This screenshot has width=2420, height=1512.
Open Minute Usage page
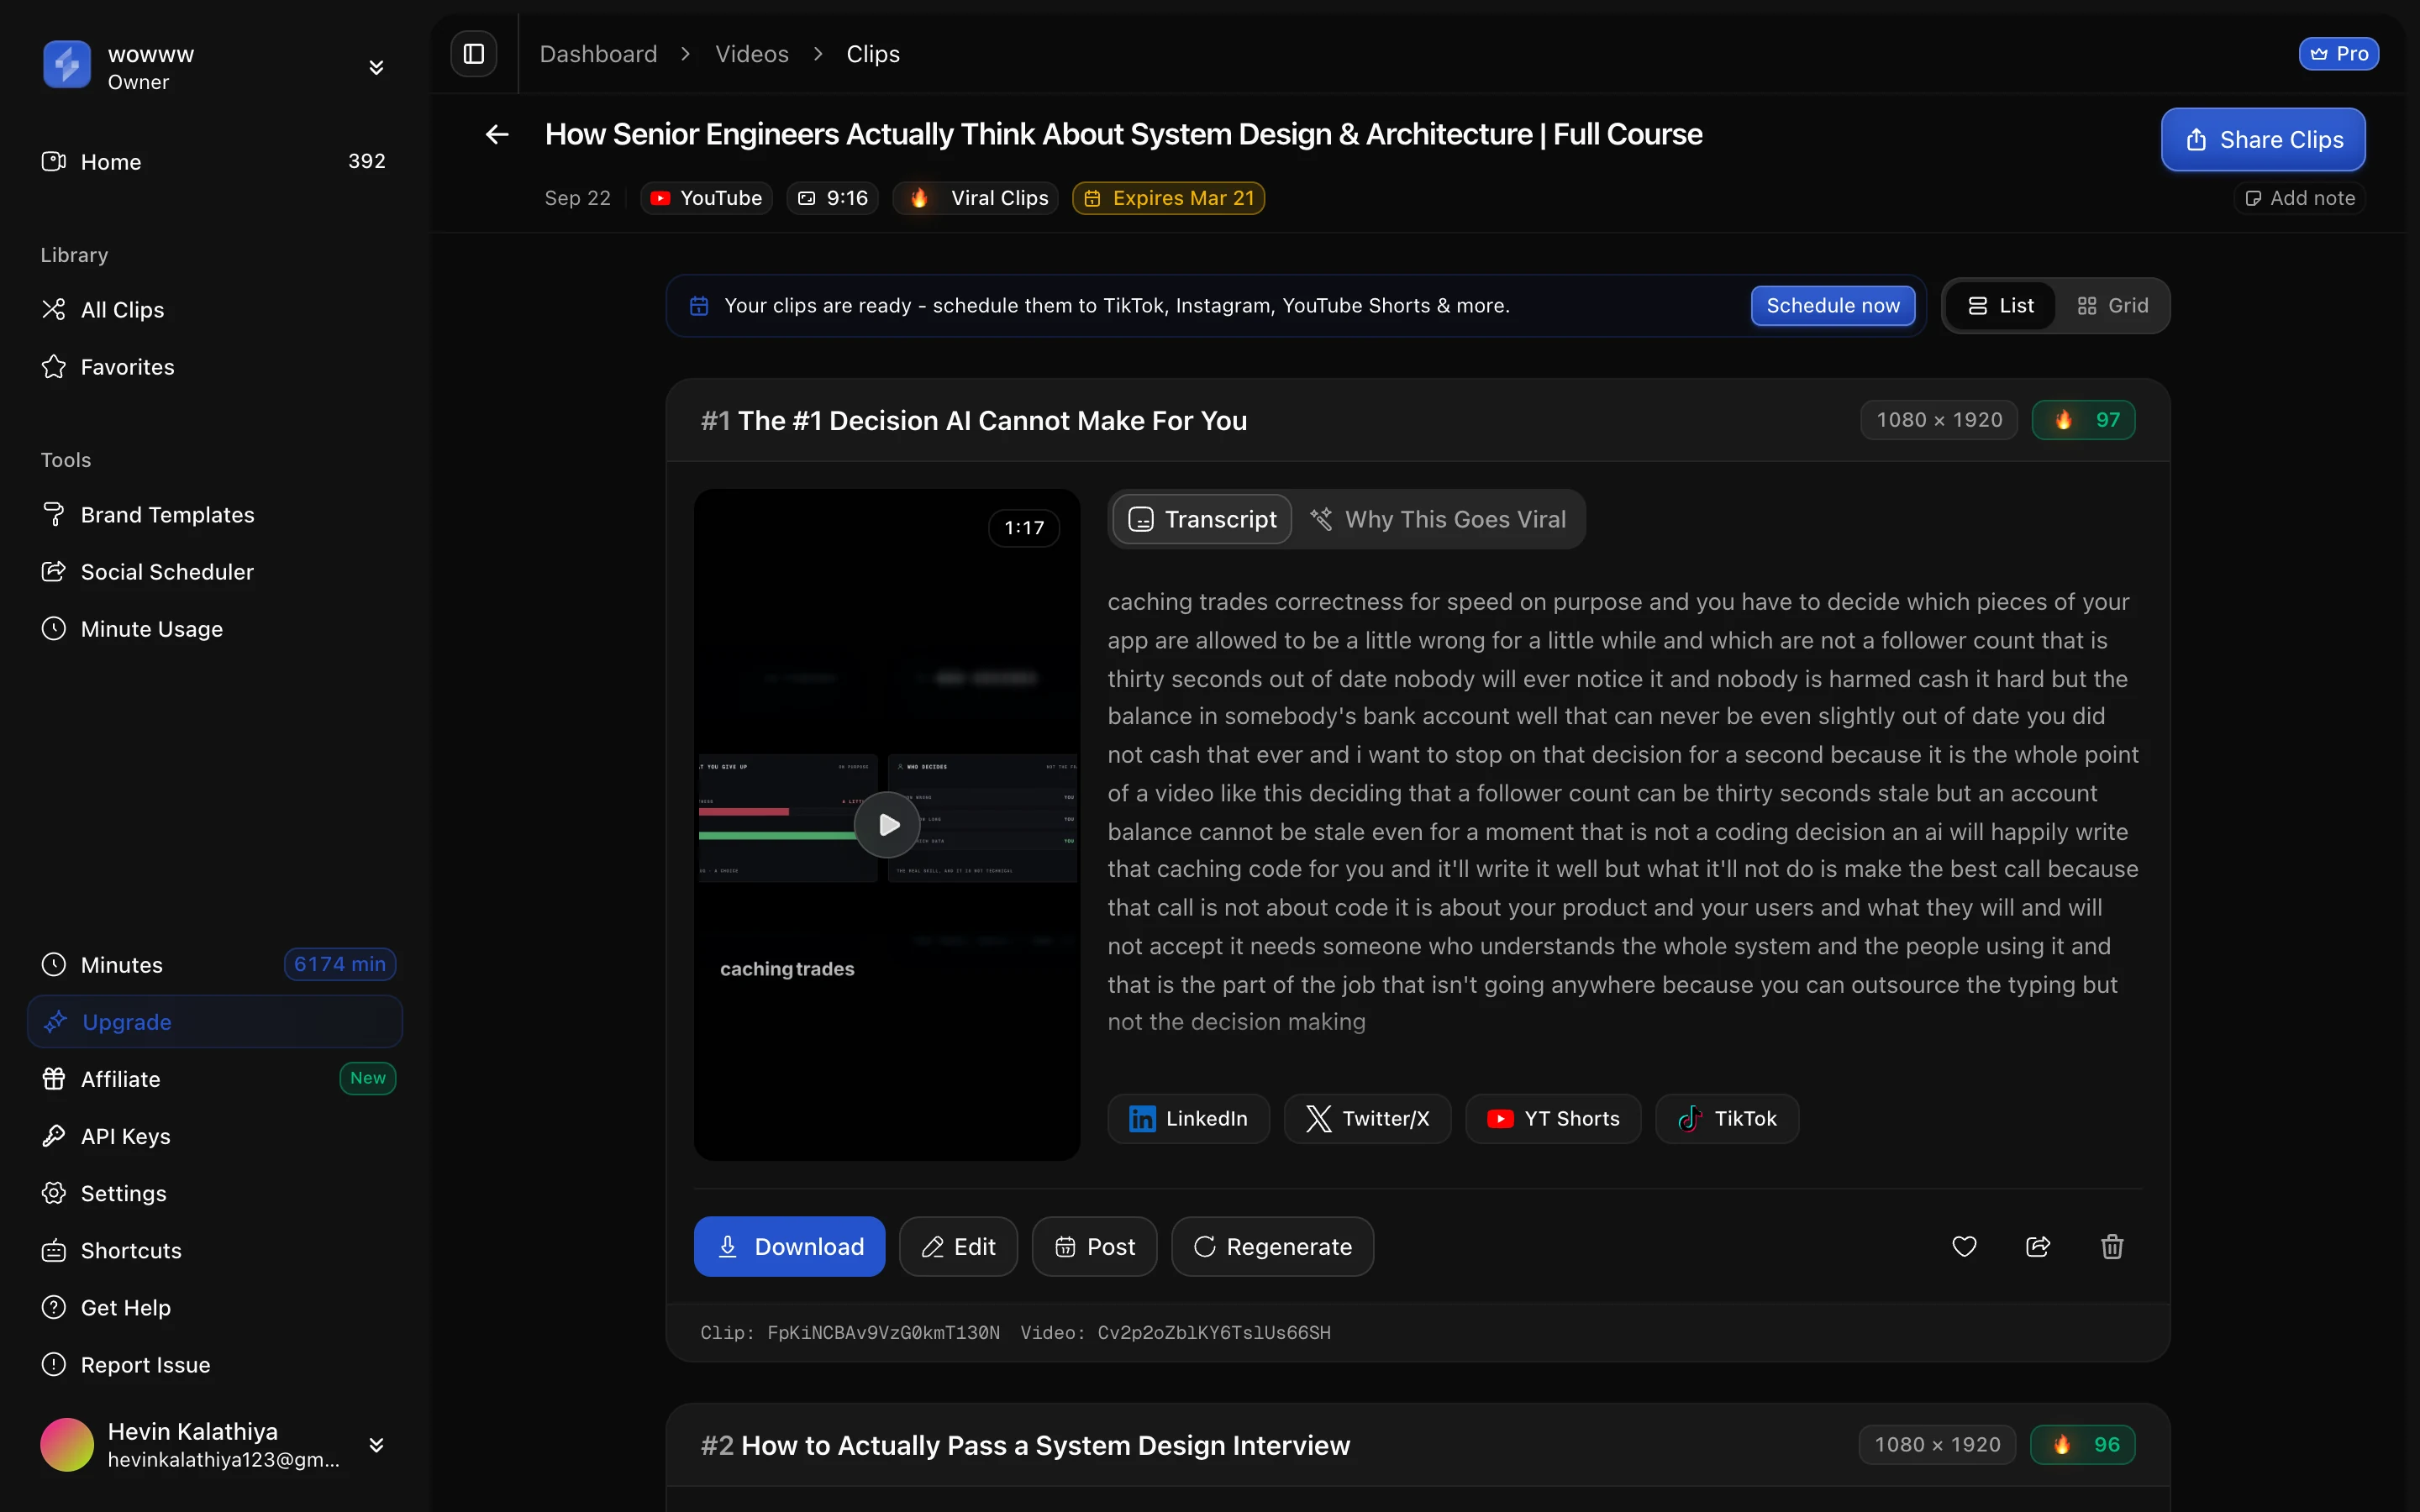pyautogui.click(x=215, y=629)
